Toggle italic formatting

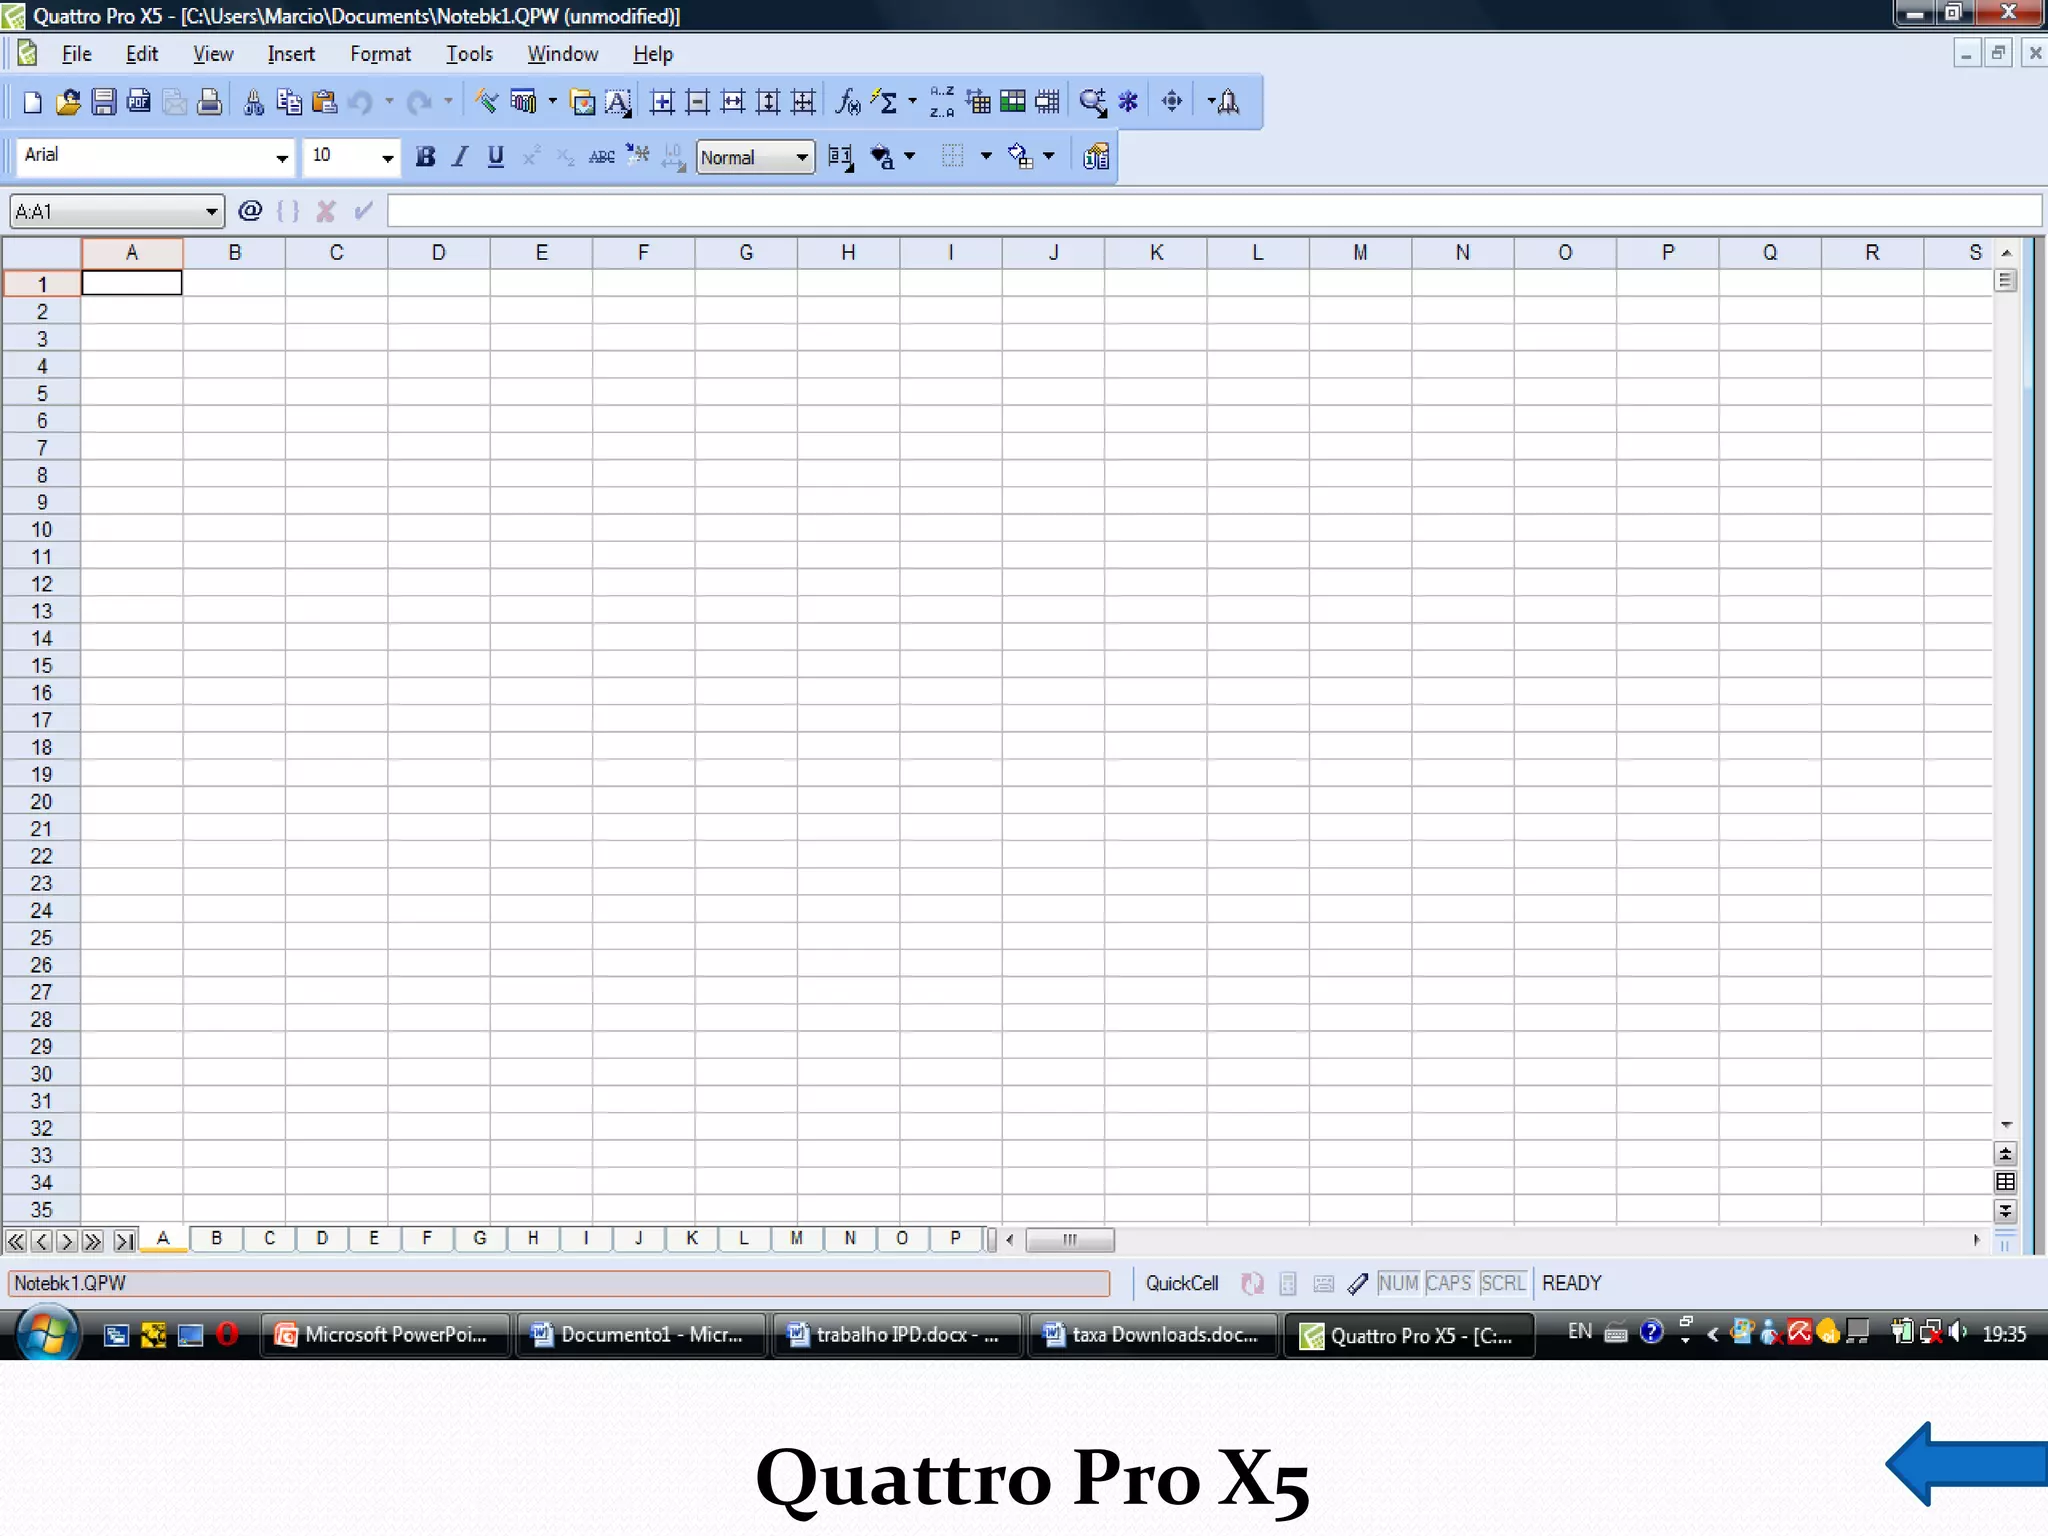click(460, 157)
